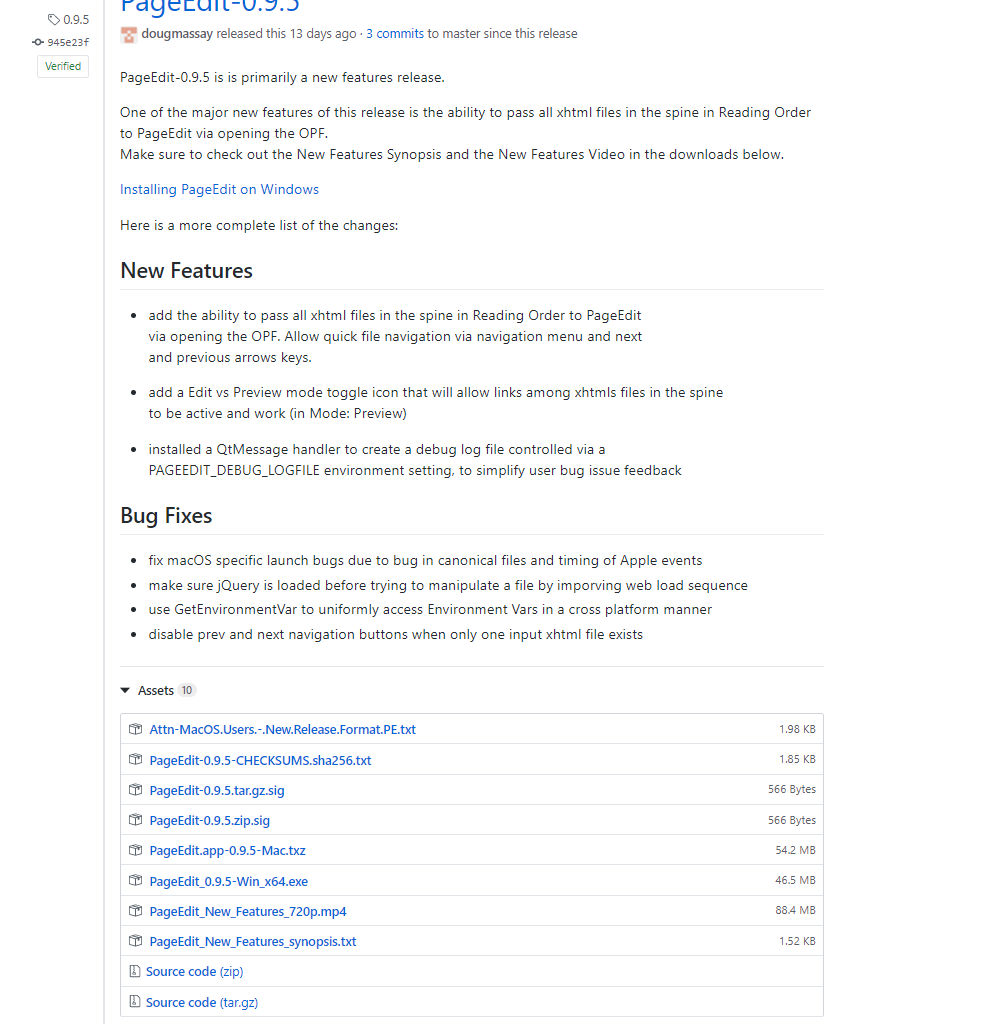Click package icon beside PageEdit_0.9.5-Win_x64.exe

135,881
